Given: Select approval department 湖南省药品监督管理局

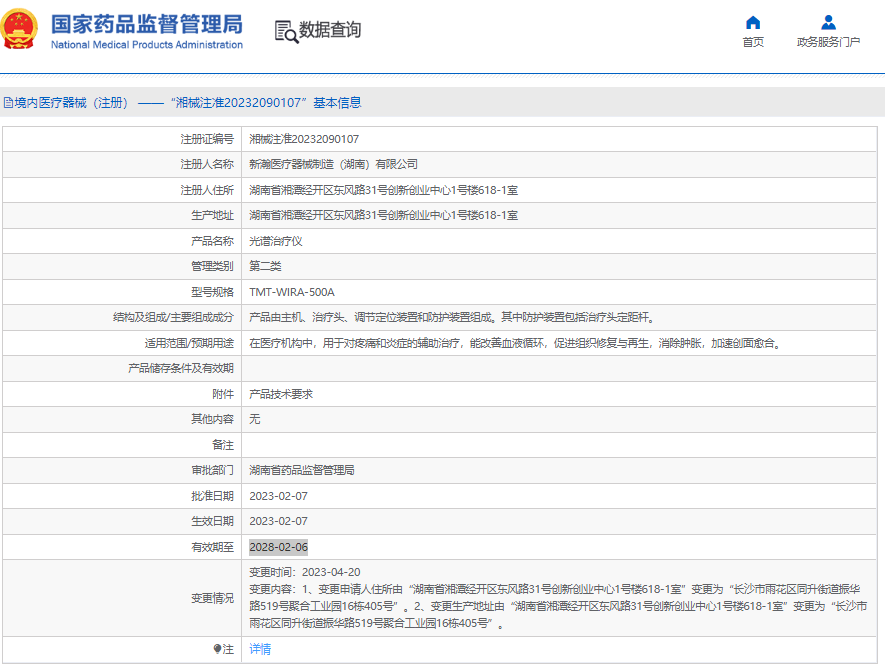Looking at the screenshot, I should click(302, 470).
